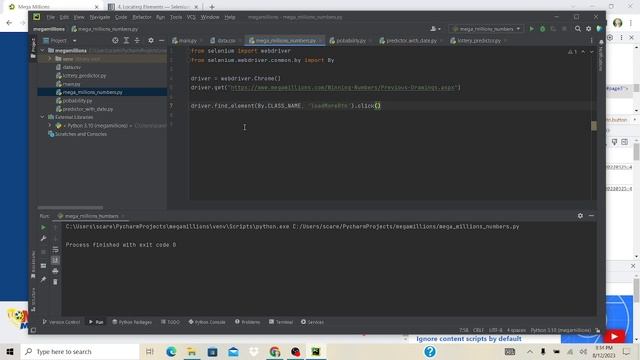Click the print icon in Run panel

coord(56,271)
